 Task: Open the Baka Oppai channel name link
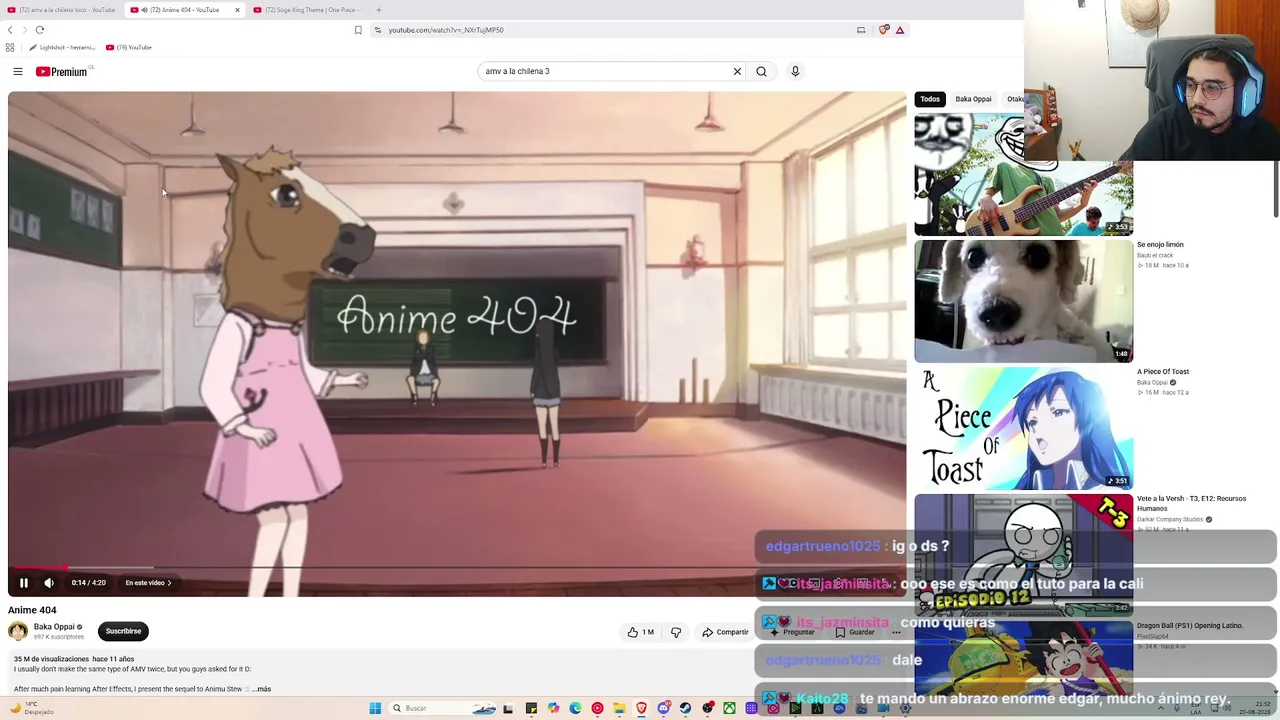click(54, 627)
